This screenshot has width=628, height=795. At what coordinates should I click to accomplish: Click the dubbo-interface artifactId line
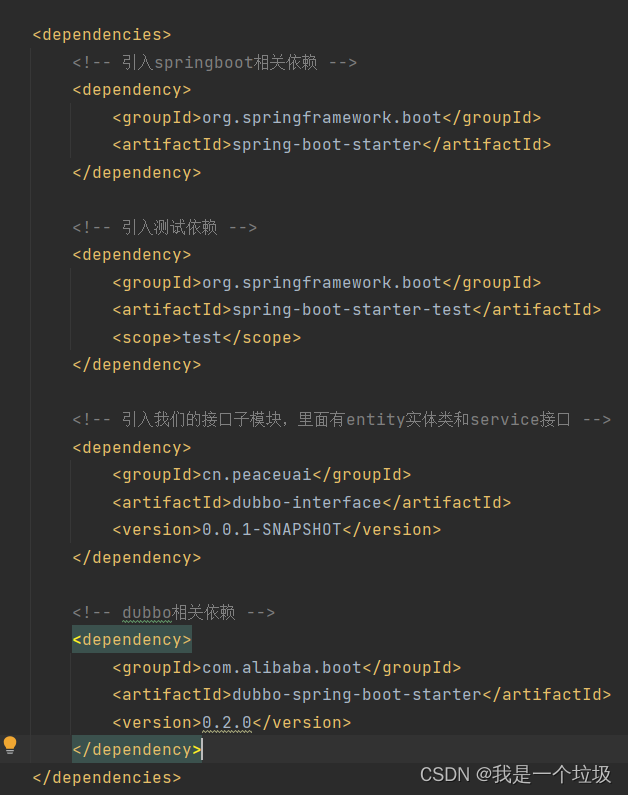(312, 502)
